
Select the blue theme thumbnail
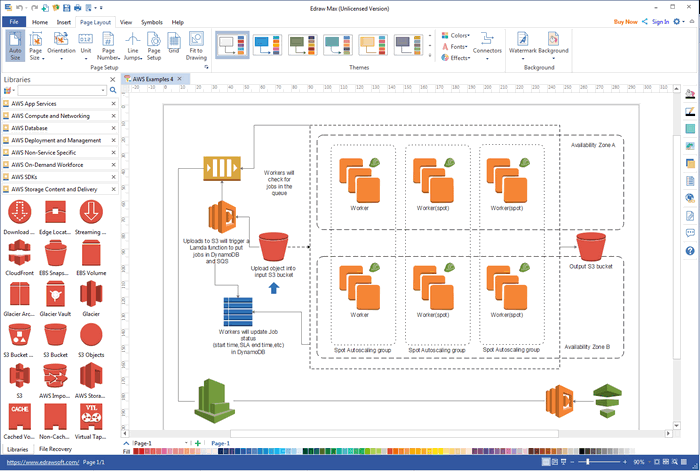point(267,45)
